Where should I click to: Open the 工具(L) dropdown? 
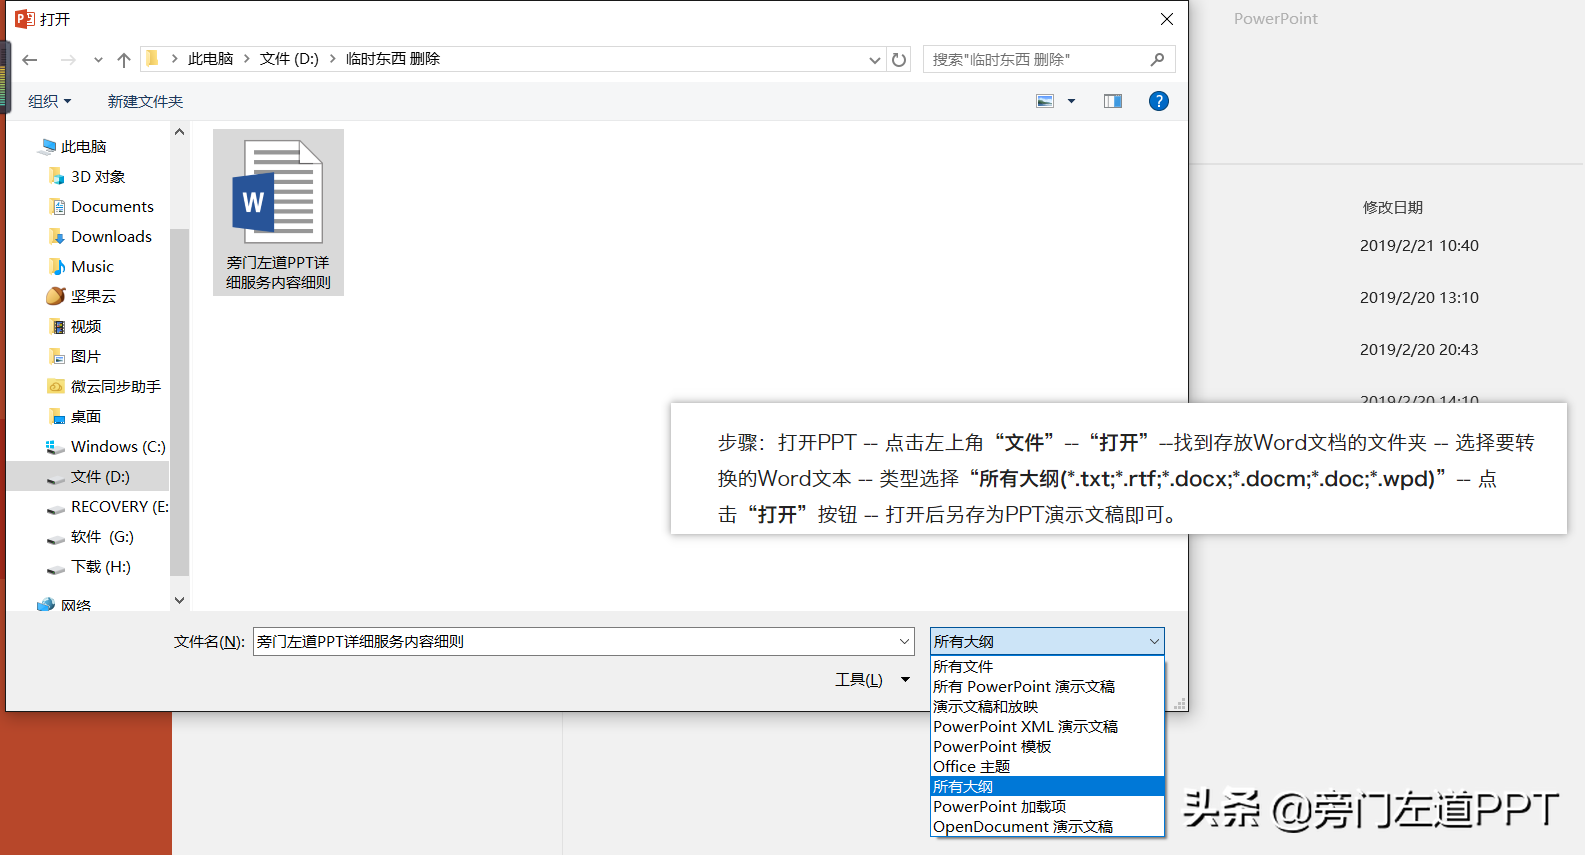point(872,680)
